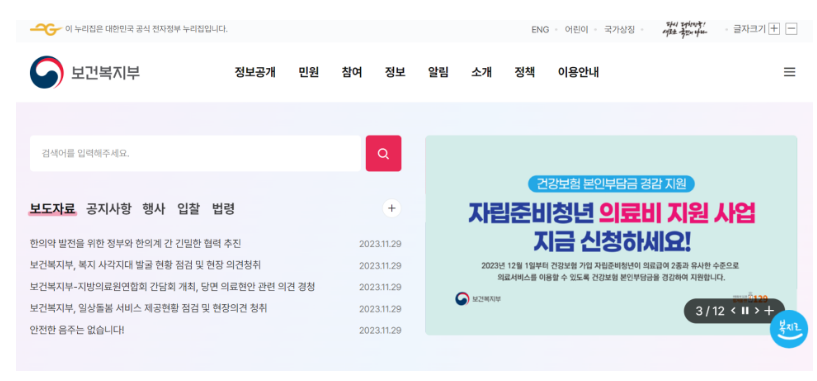Viewport: 817px width, 381px height.
Task: Click the Ministry of Health and Welfare logo
Action: tap(85, 72)
